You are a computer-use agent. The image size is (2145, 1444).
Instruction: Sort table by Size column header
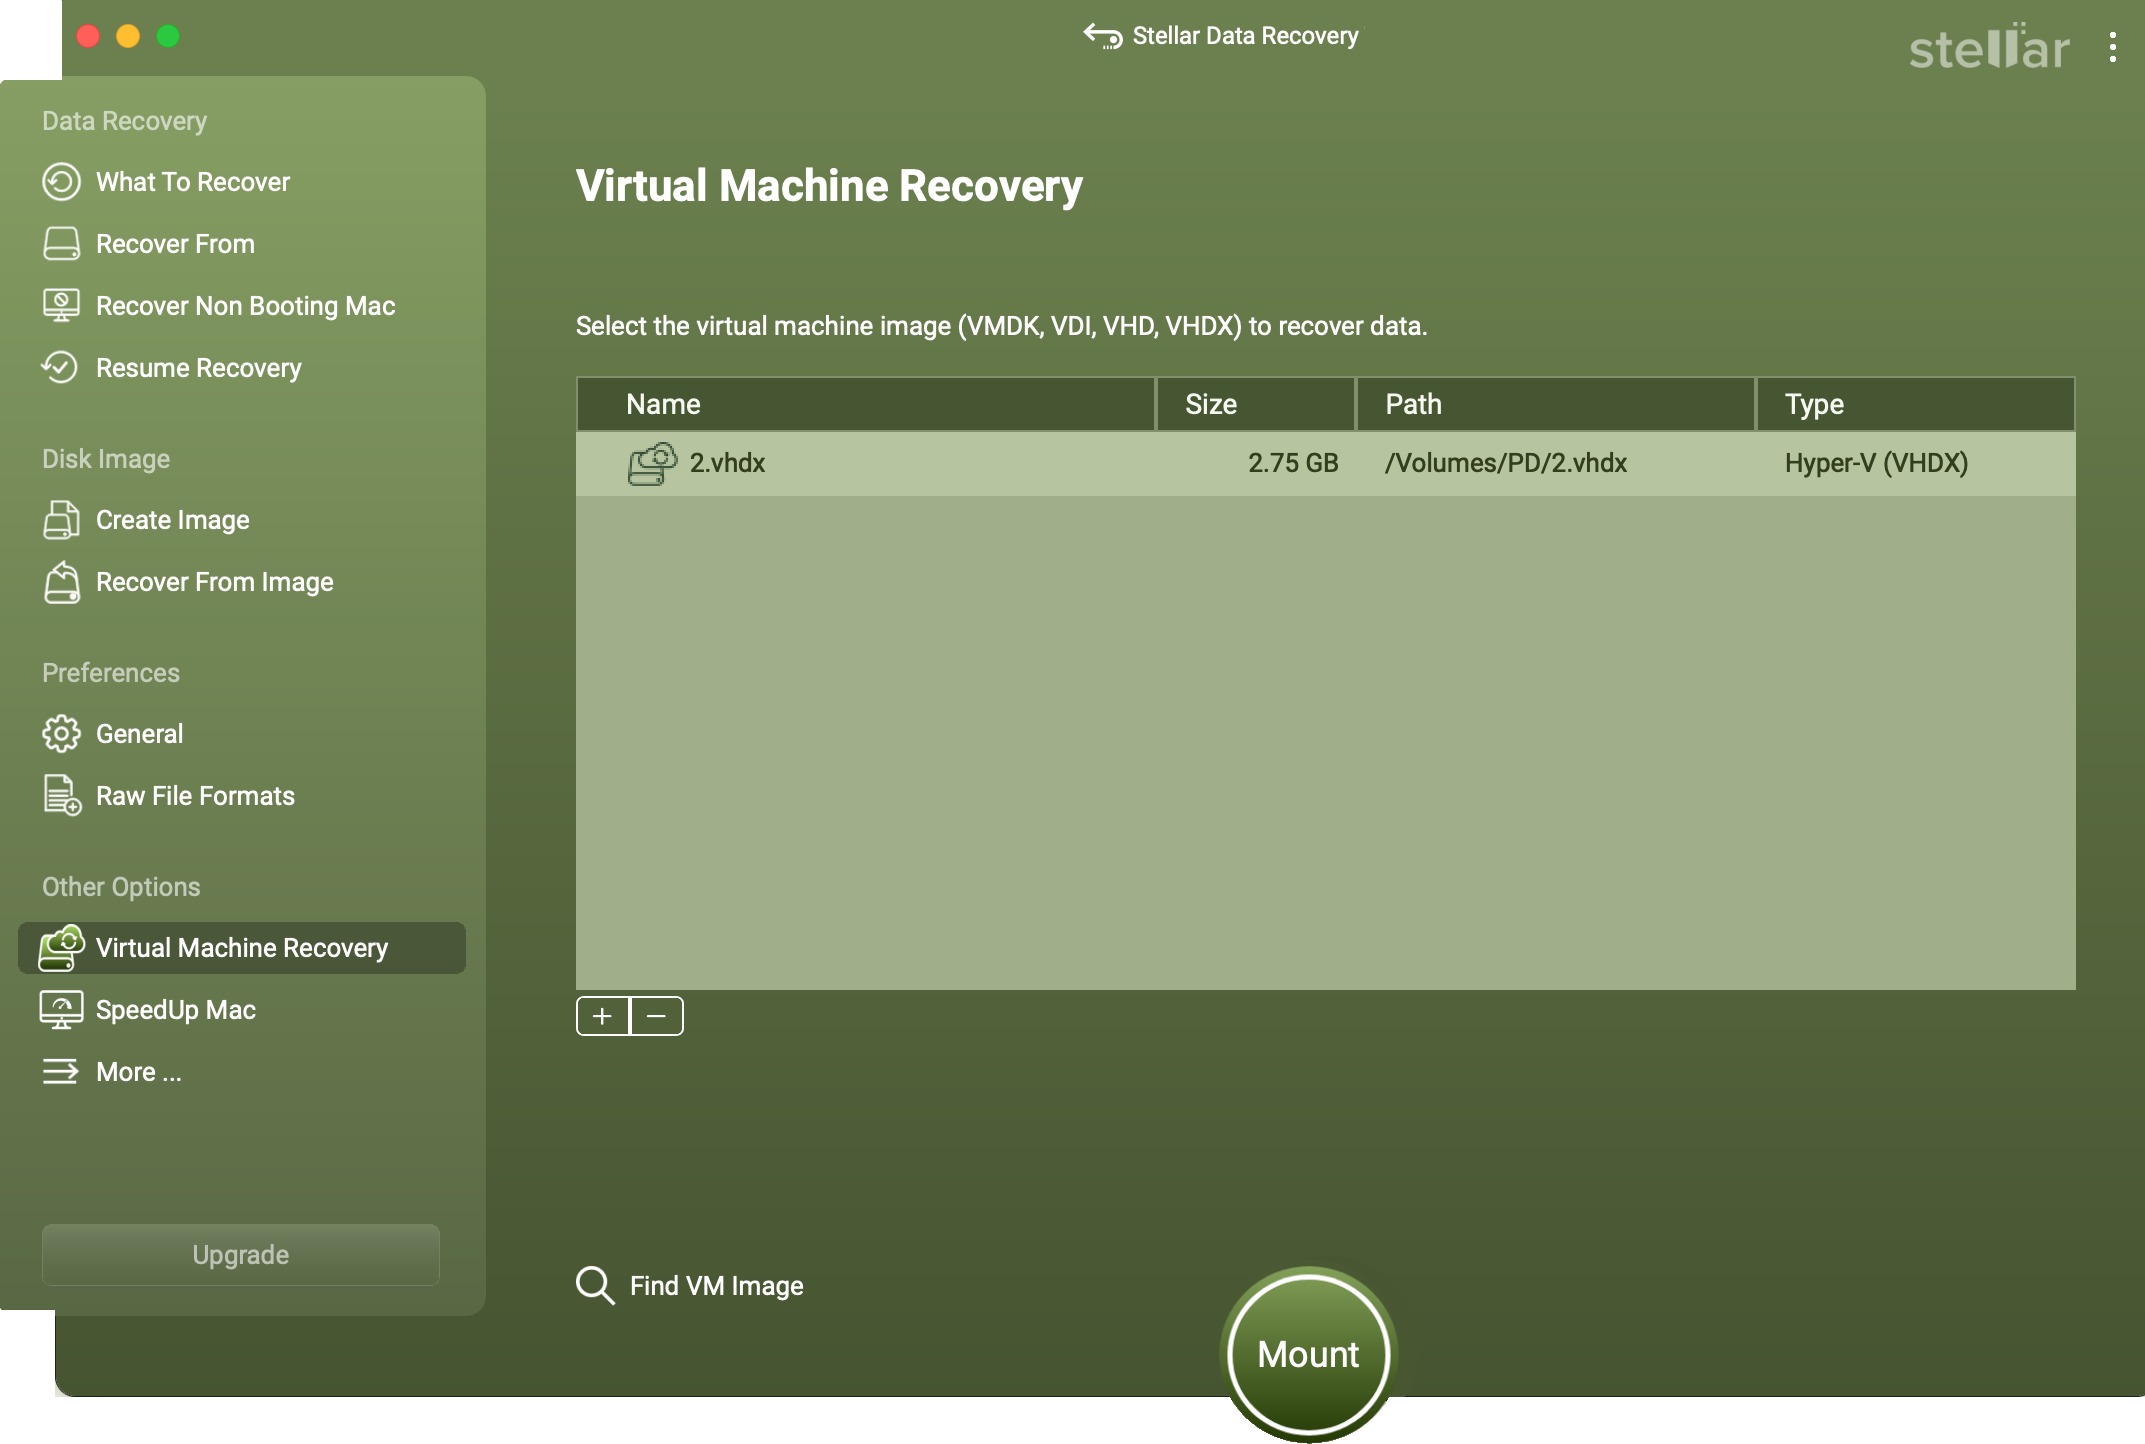click(1256, 404)
